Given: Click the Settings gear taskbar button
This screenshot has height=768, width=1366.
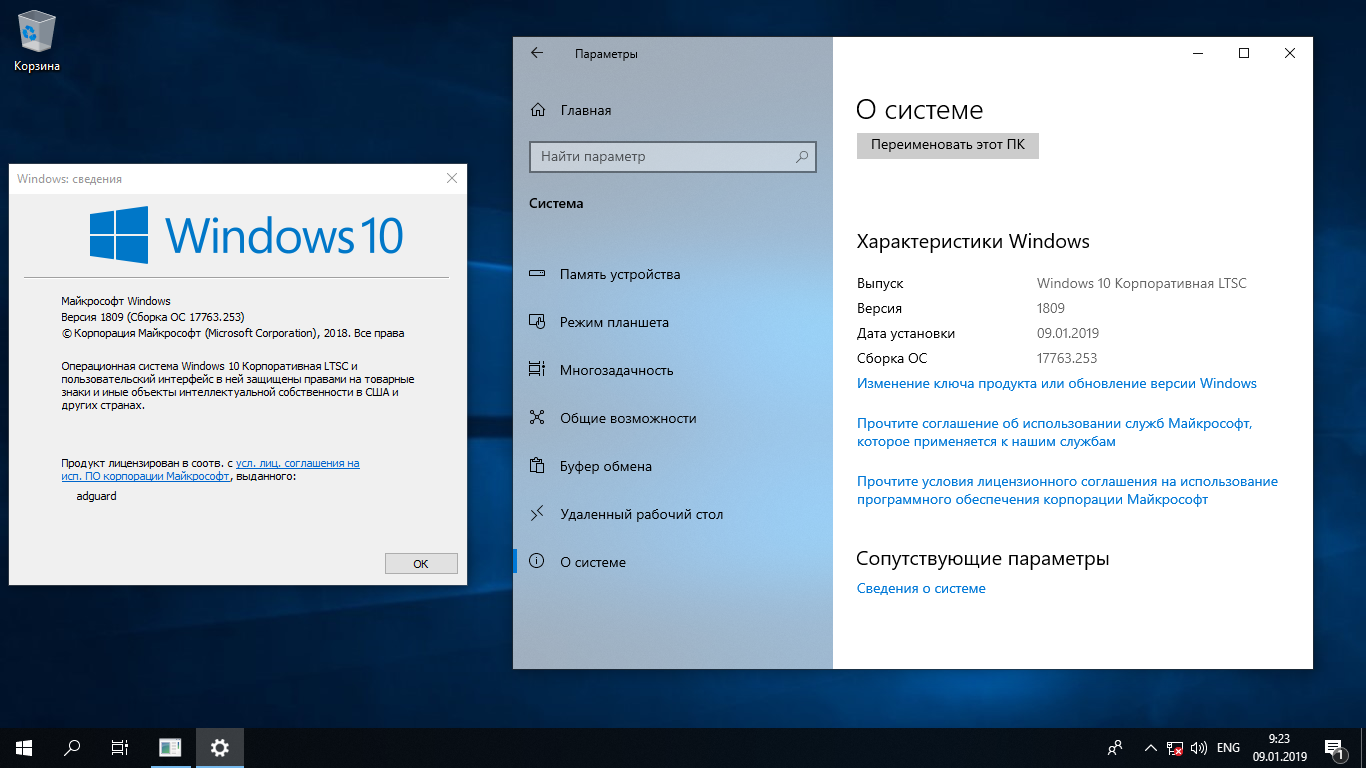Looking at the screenshot, I should tap(220, 747).
